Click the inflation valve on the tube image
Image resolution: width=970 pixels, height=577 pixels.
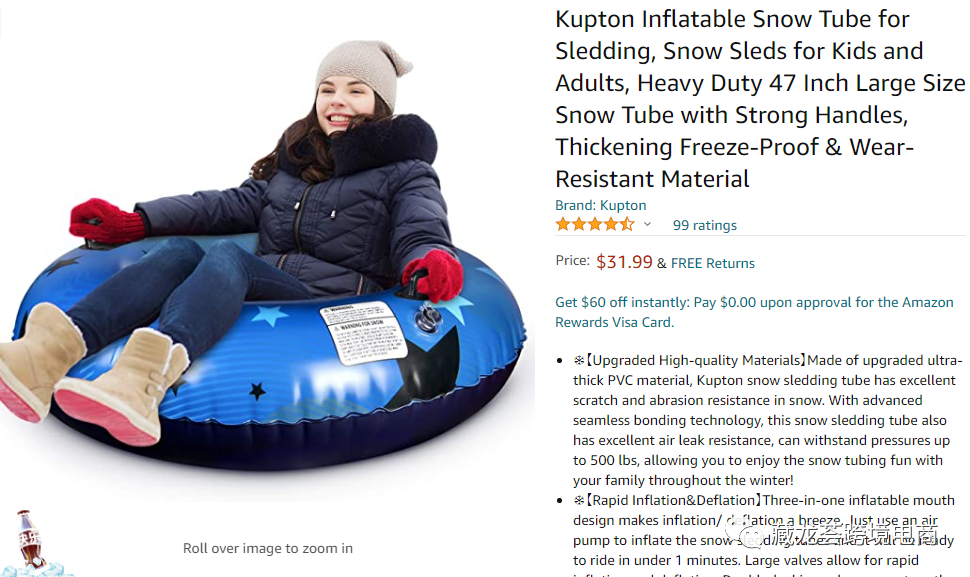[x=427, y=320]
